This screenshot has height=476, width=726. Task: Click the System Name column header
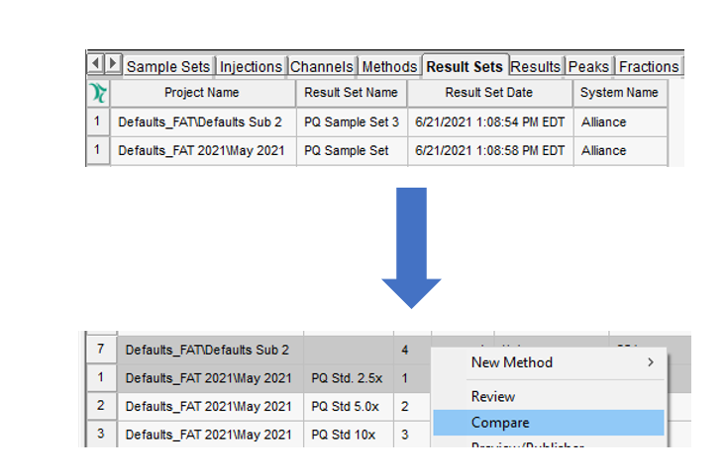tap(619, 93)
